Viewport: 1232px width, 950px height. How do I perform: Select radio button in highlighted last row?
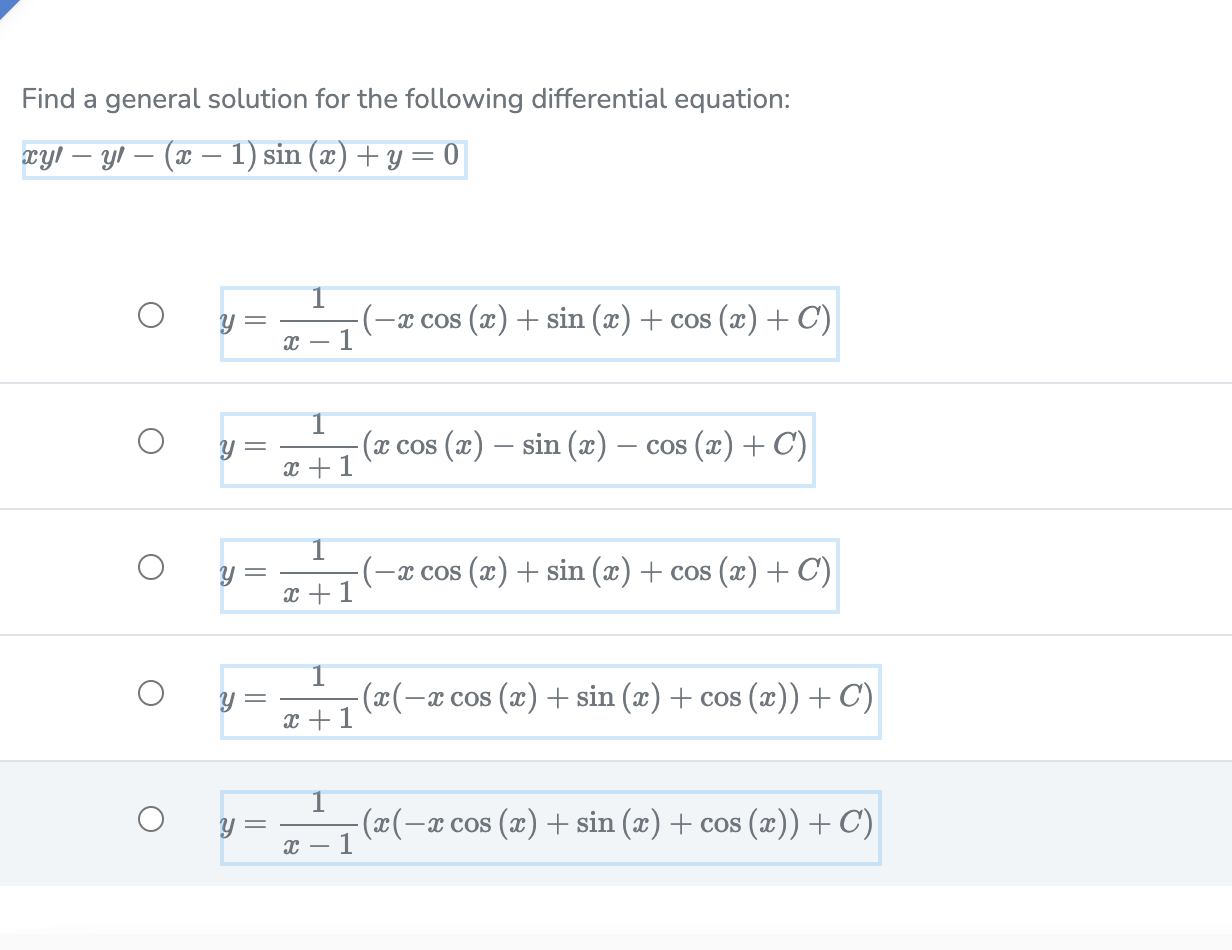tap(150, 819)
